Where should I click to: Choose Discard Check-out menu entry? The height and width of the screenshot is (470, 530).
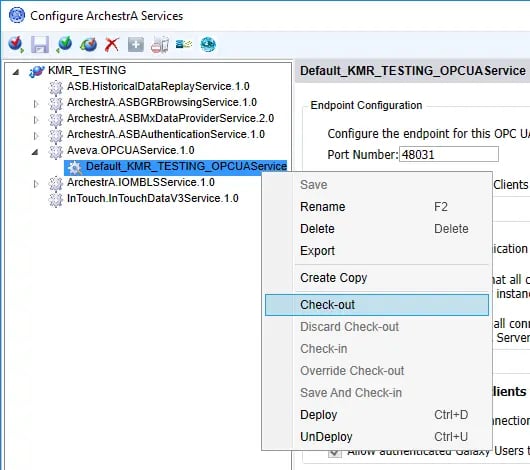(x=377, y=327)
